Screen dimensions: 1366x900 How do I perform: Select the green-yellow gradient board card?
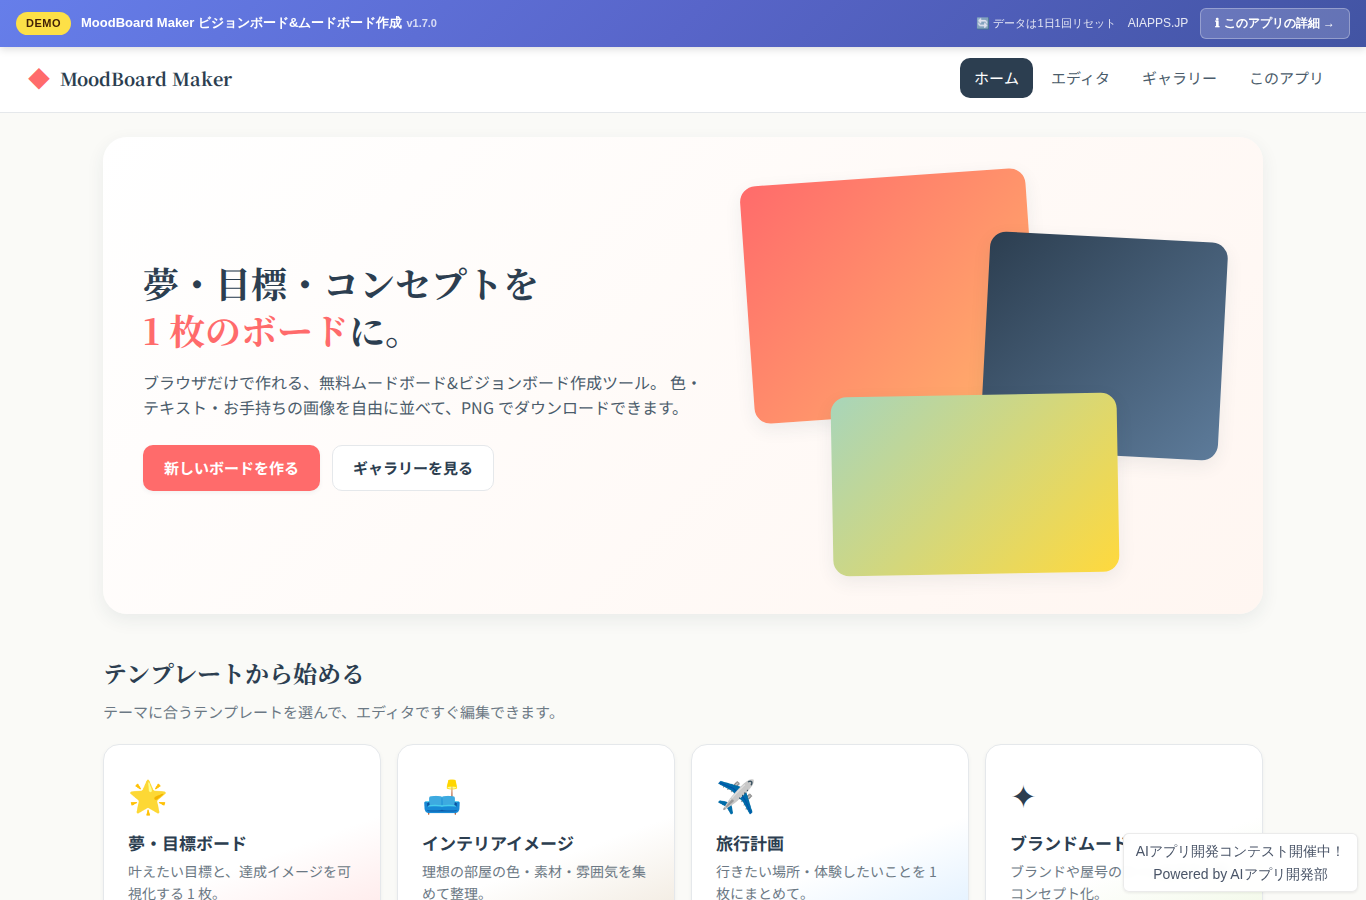tap(975, 484)
